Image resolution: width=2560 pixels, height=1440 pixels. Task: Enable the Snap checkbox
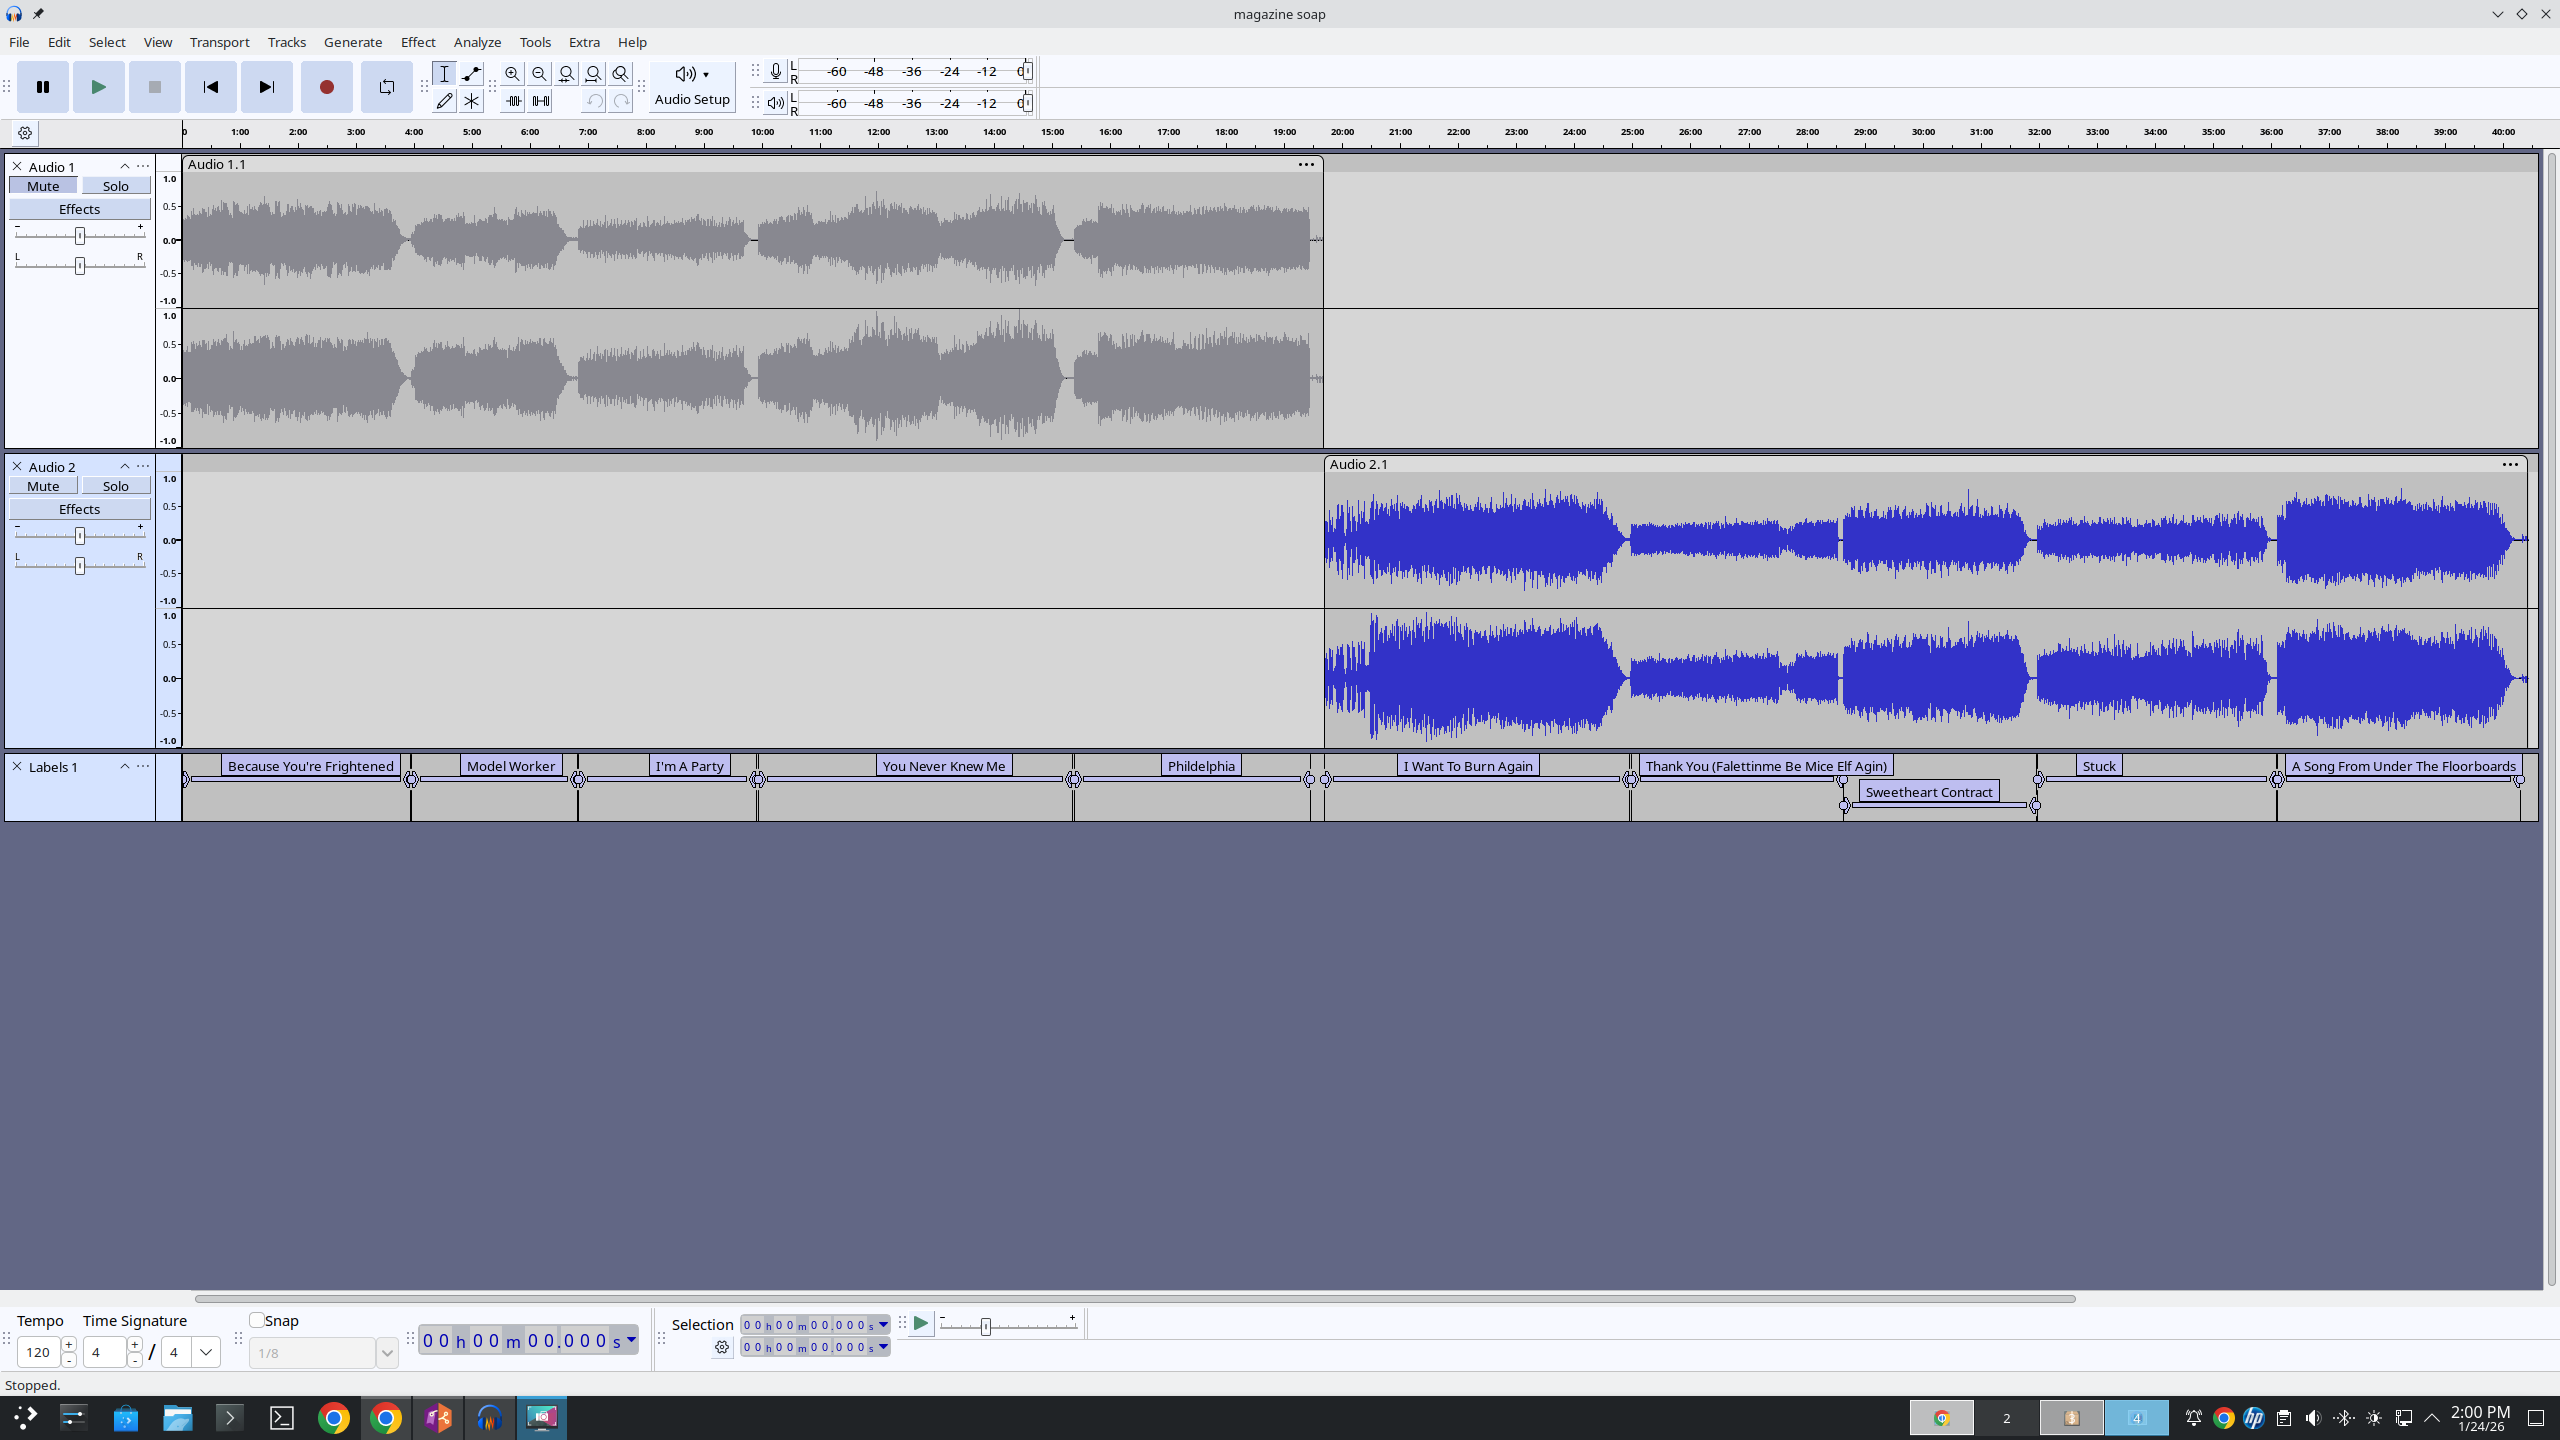click(x=257, y=1320)
